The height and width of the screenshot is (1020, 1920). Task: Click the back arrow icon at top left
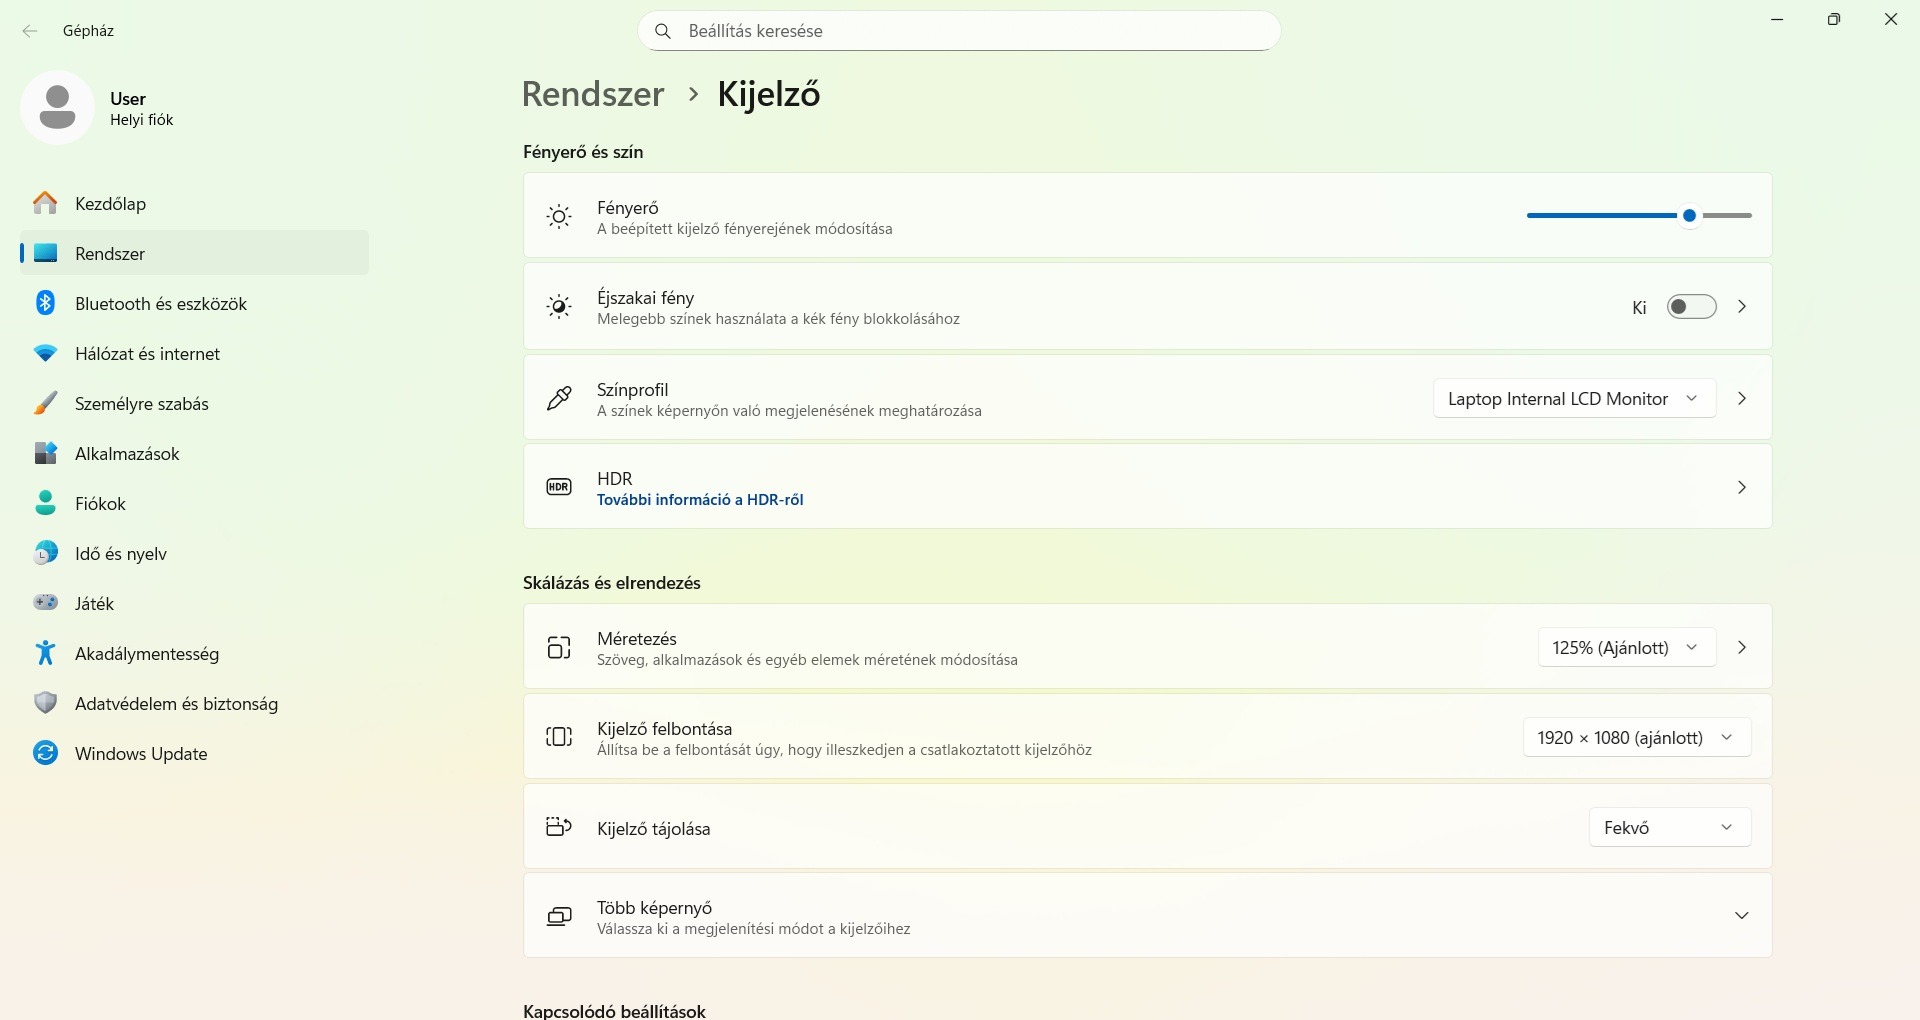30,31
